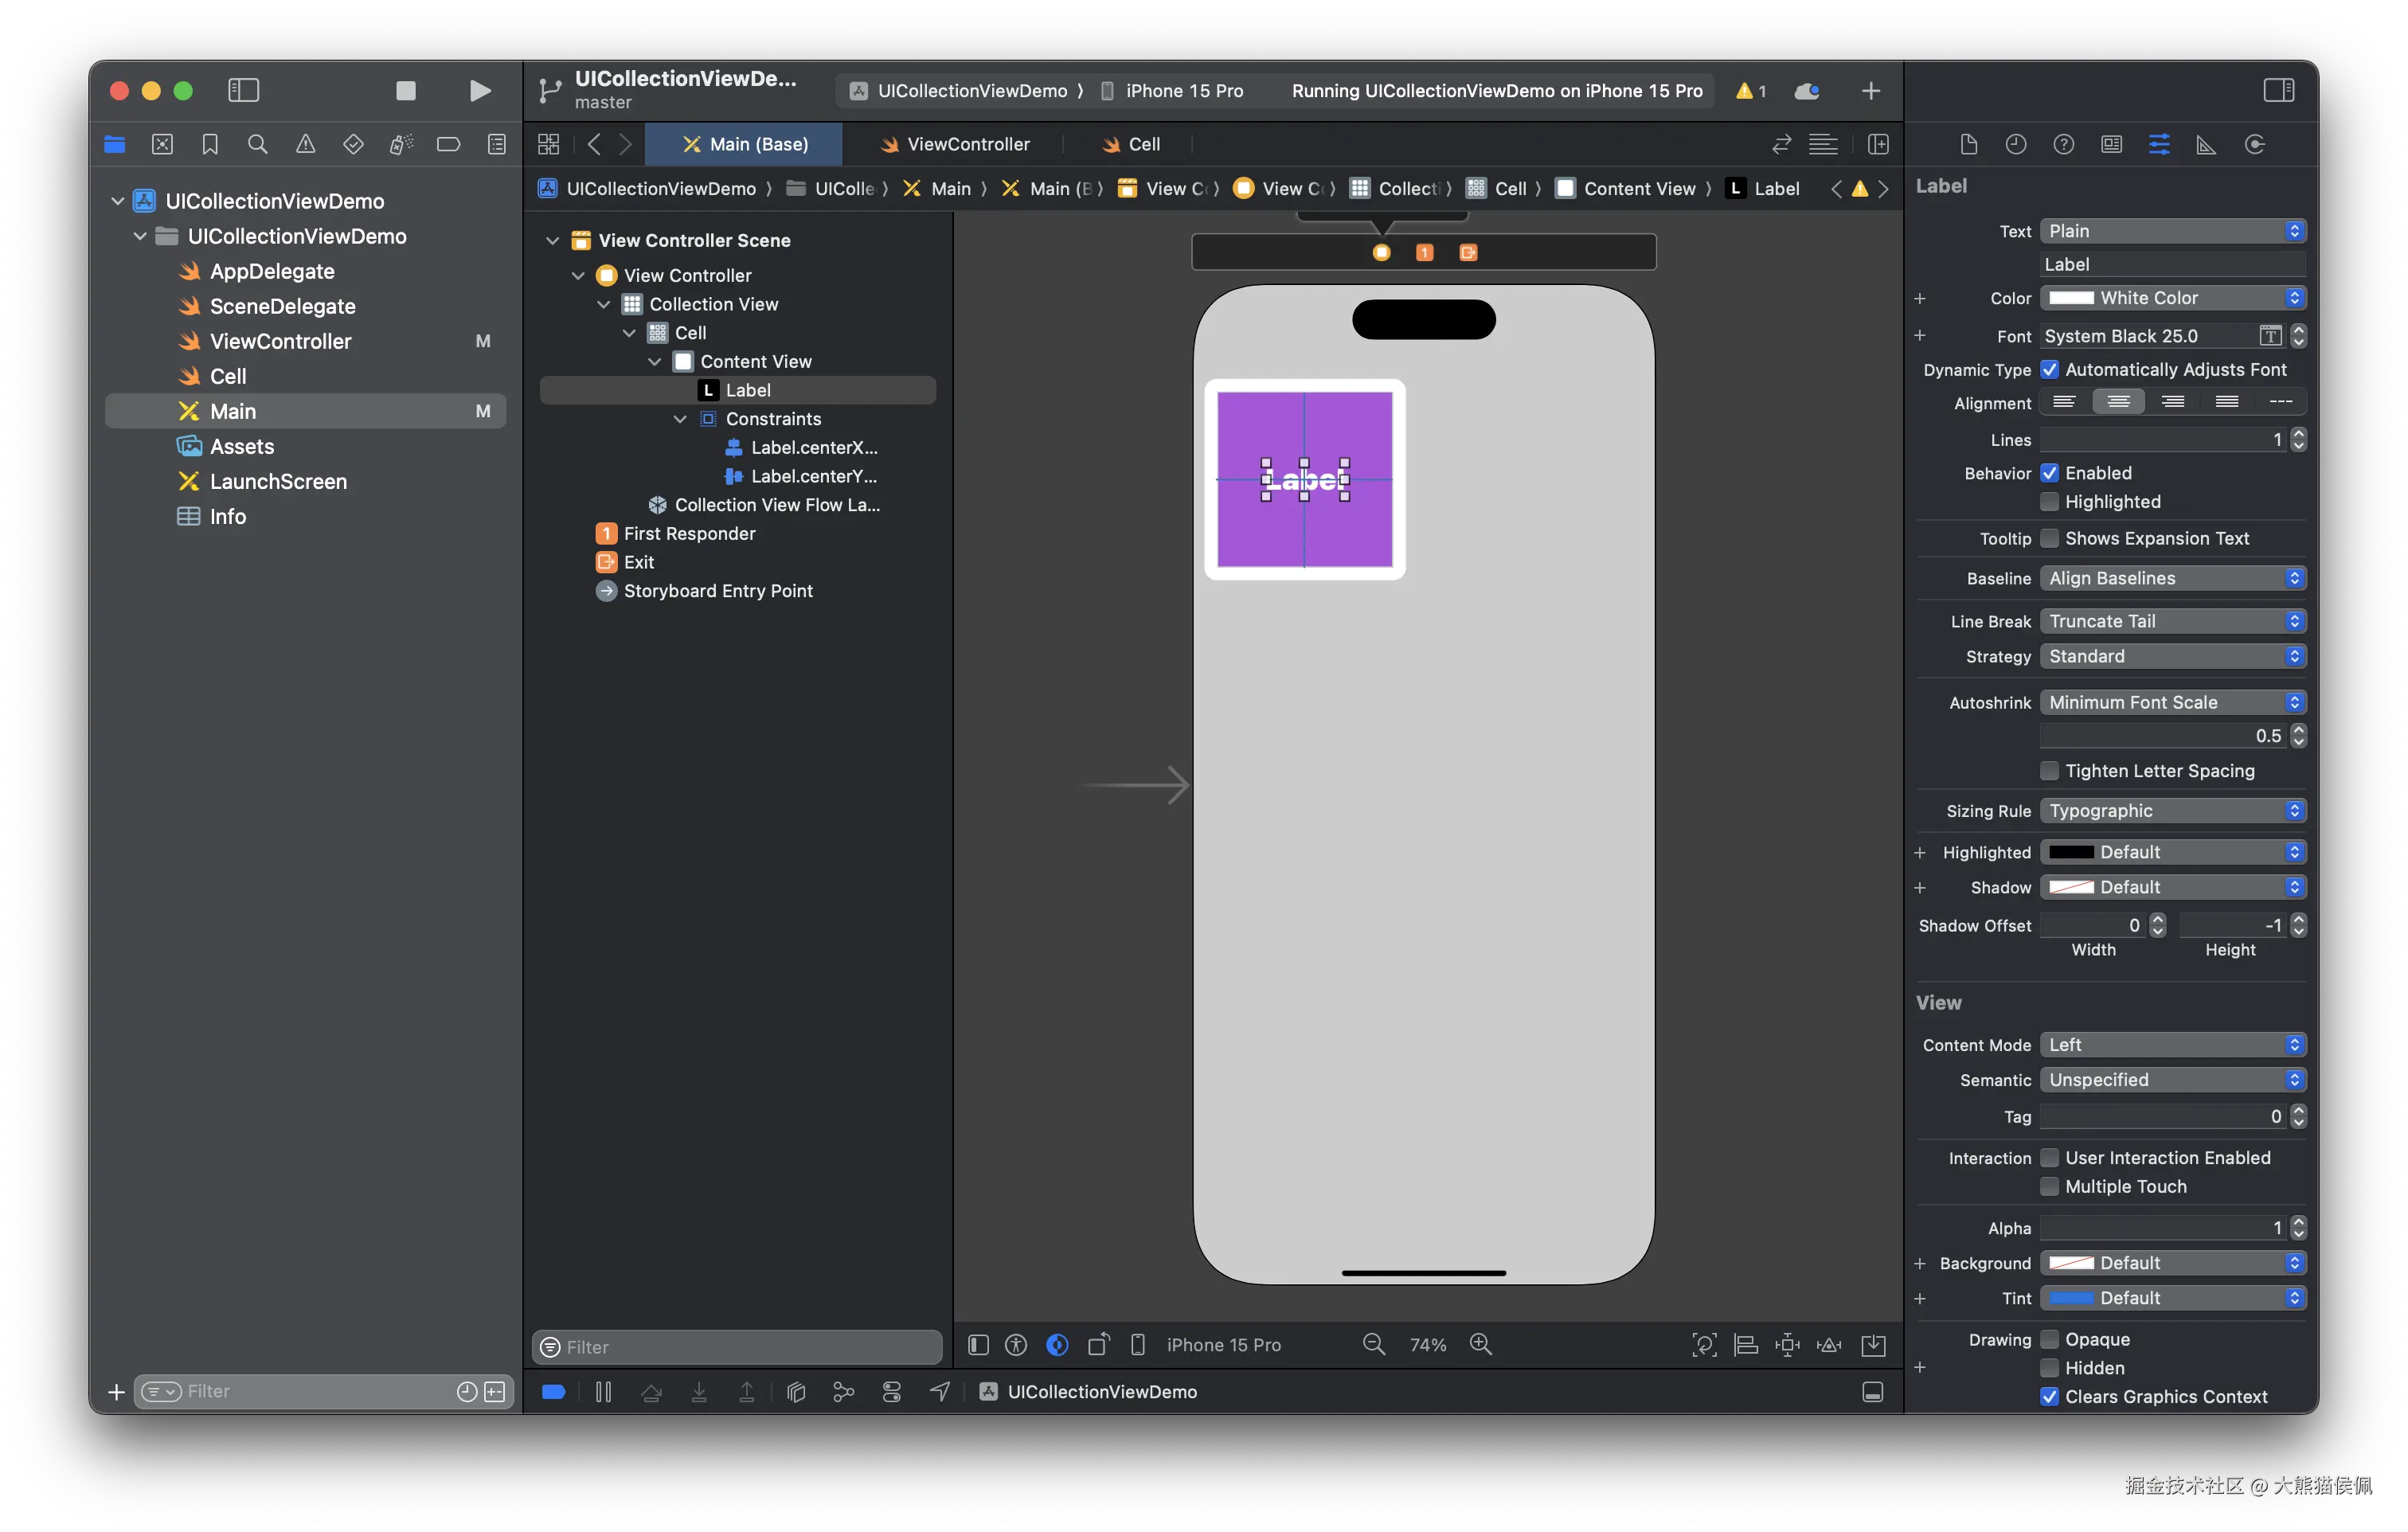Open the Line Break dropdown
Image resolution: width=2408 pixels, height=1532 pixels.
tap(2172, 621)
